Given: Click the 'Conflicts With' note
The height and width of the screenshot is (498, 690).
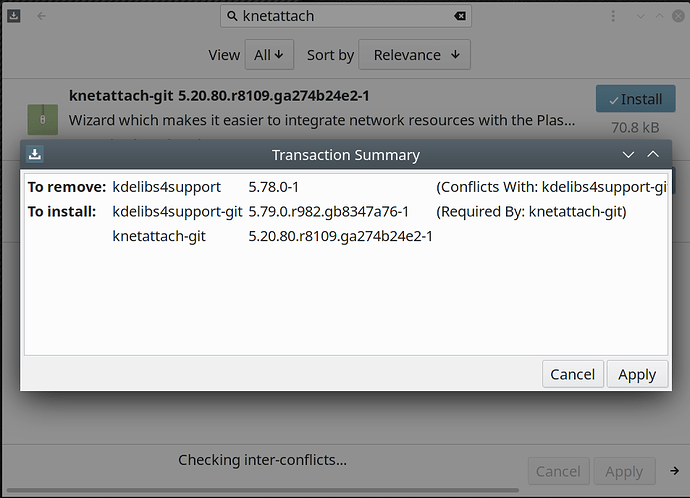Looking at the screenshot, I should coord(551,187).
